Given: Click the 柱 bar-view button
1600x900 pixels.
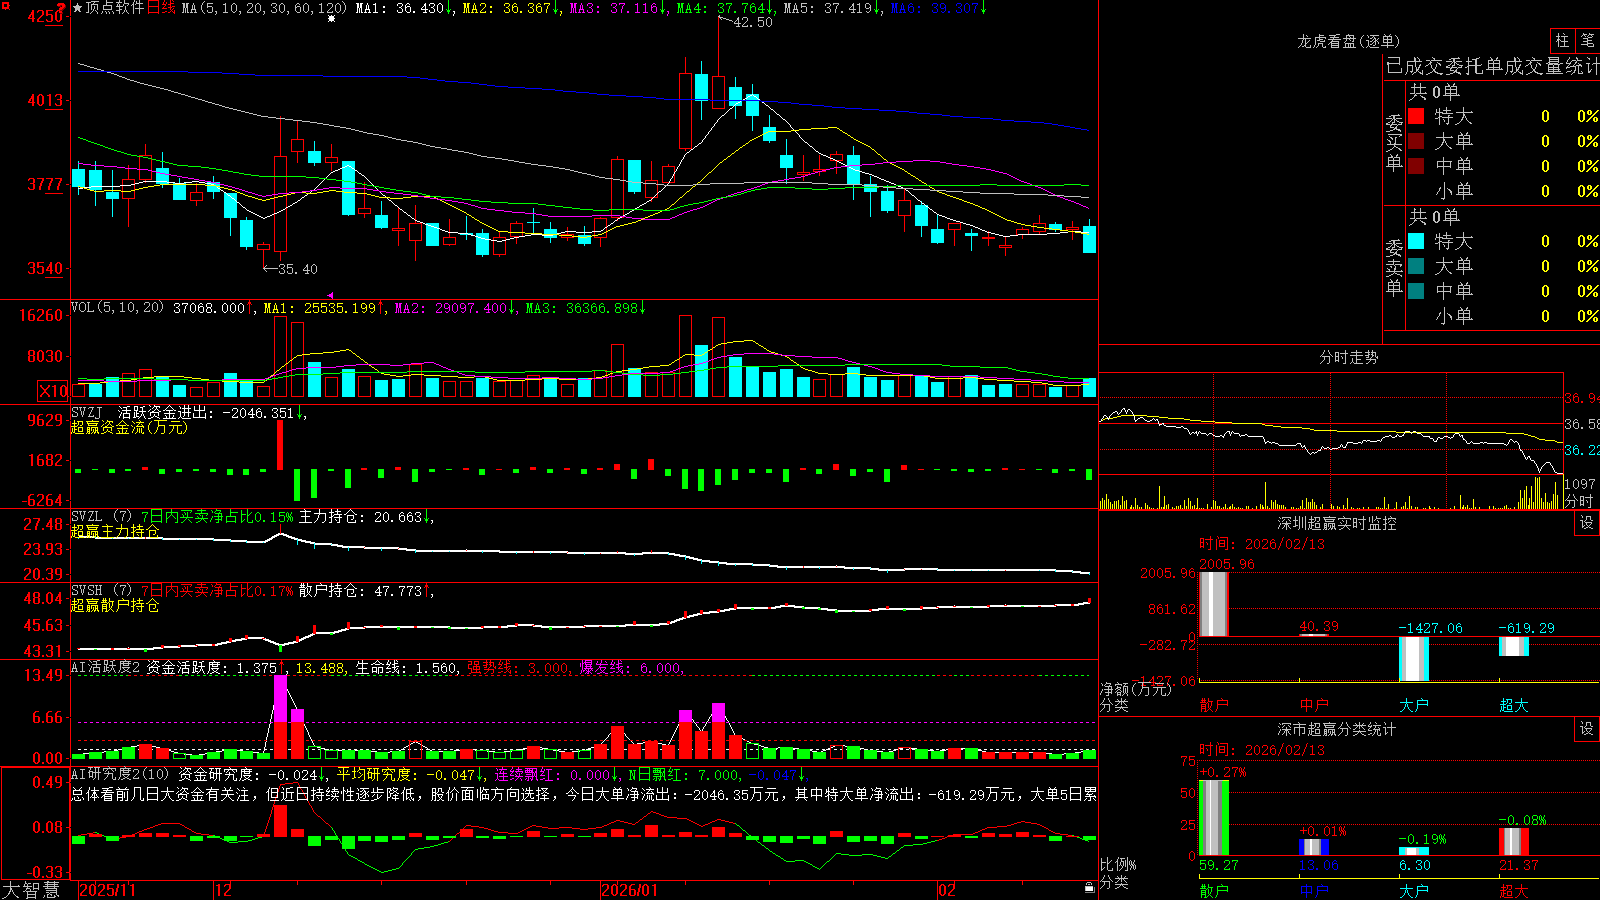Looking at the screenshot, I should (x=1562, y=41).
